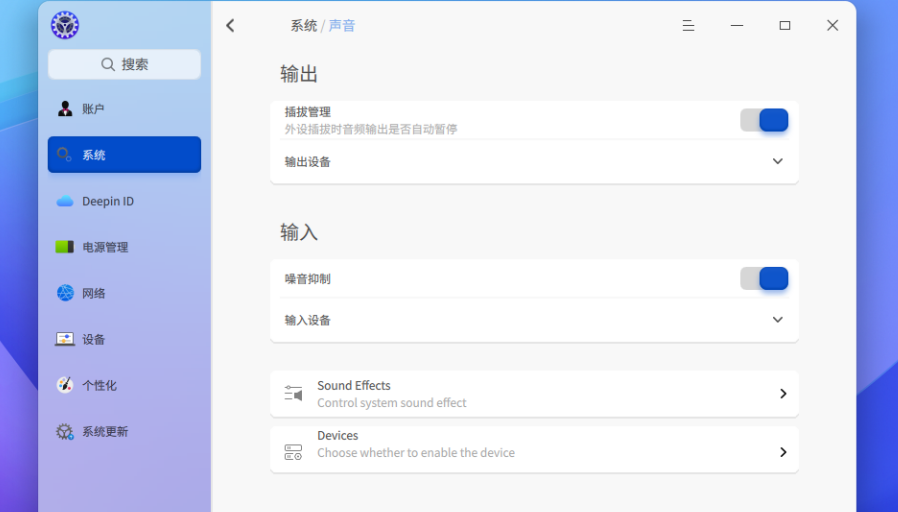Click the 系统 sidebar icon
Screen dimensions: 898x512
click(x=64, y=155)
